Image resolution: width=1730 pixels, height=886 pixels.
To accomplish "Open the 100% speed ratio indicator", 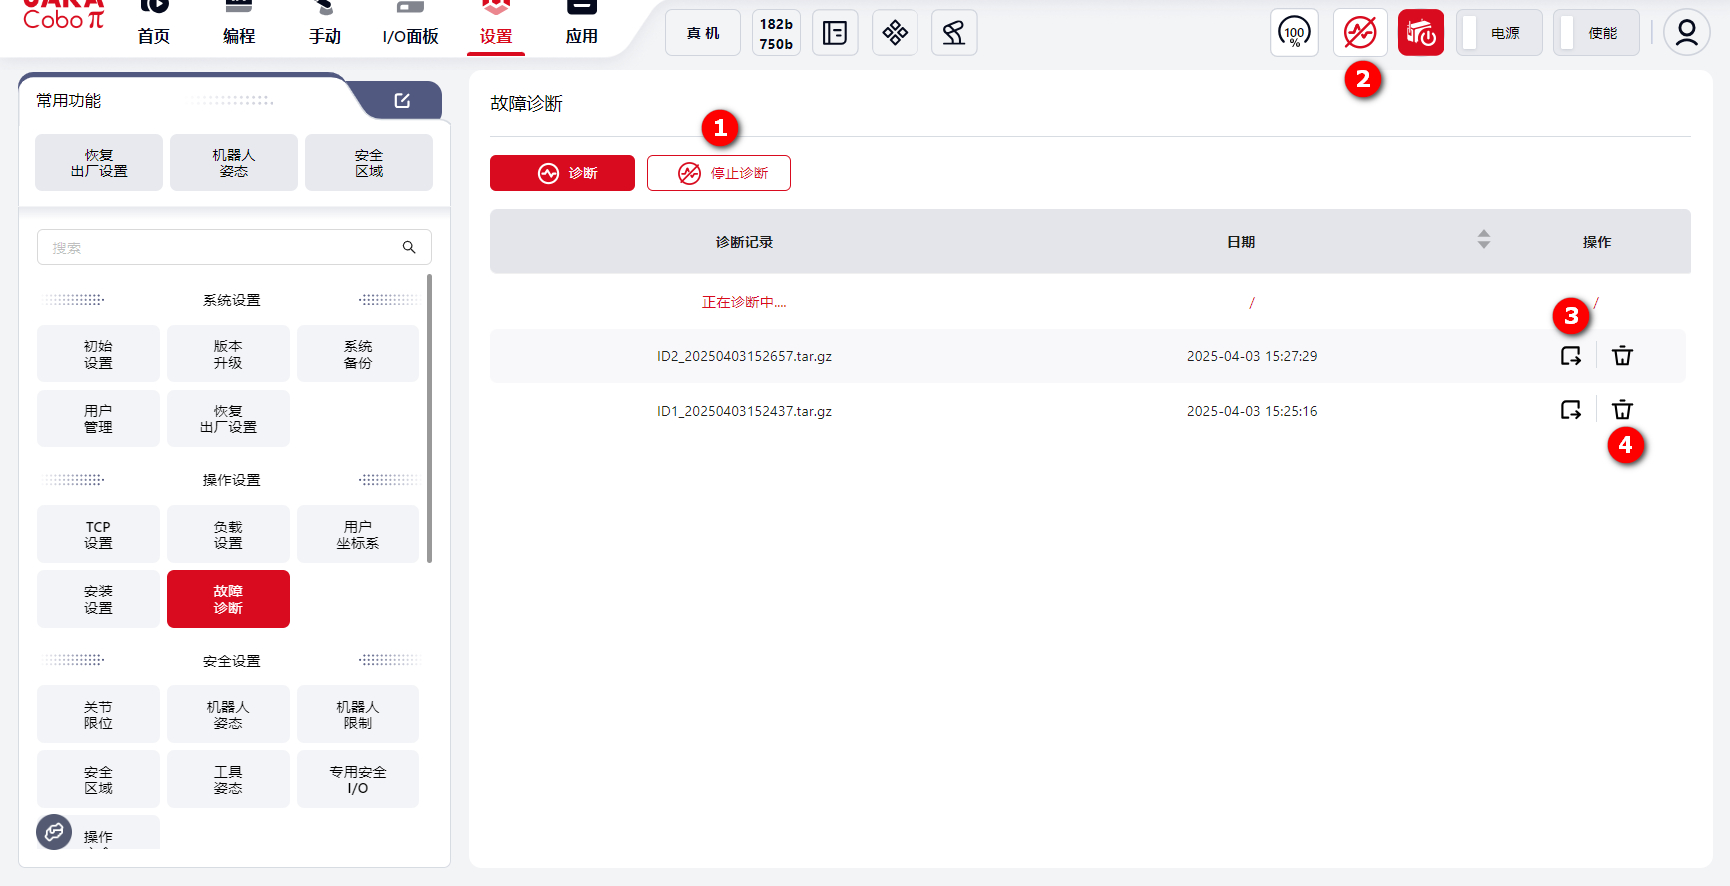I will [1294, 33].
